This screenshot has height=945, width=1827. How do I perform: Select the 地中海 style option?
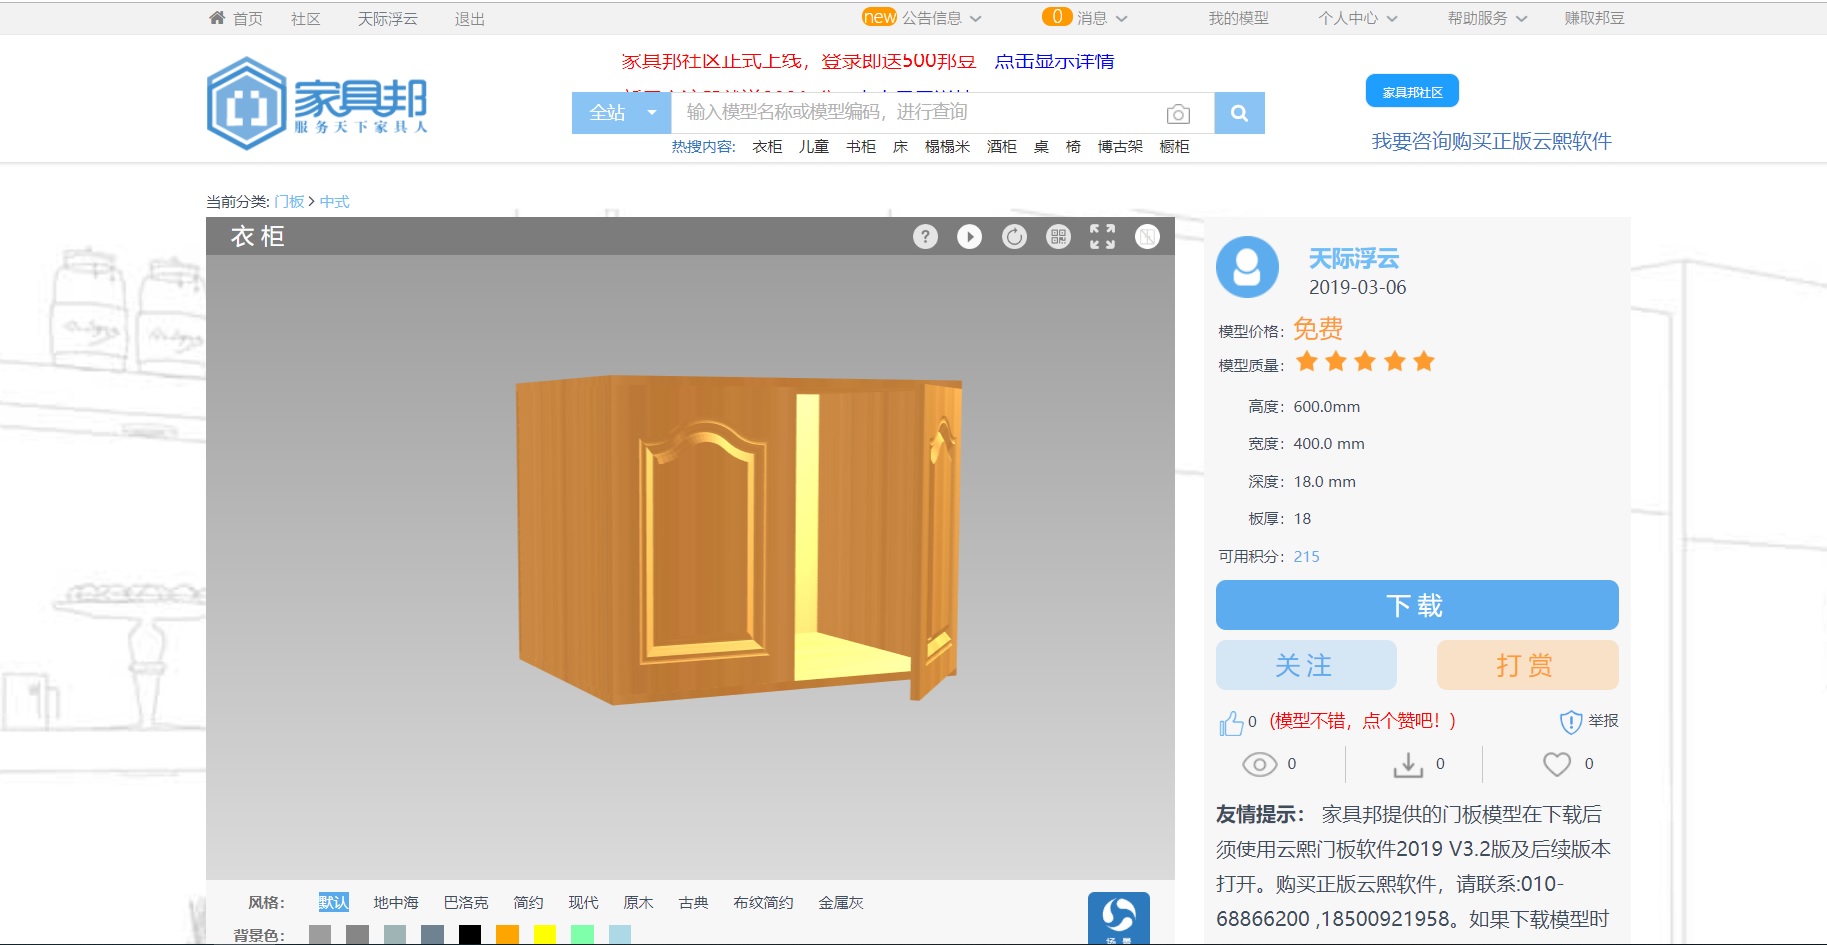pyautogui.click(x=396, y=903)
